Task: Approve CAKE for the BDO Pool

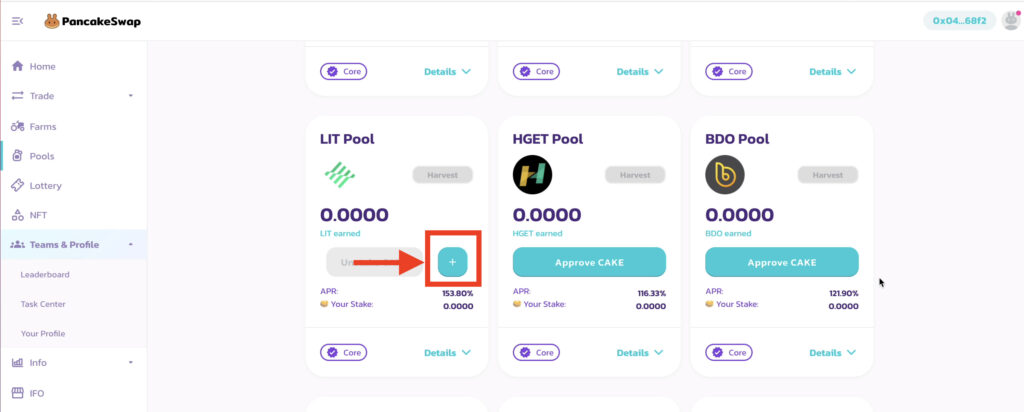Action: (x=782, y=262)
